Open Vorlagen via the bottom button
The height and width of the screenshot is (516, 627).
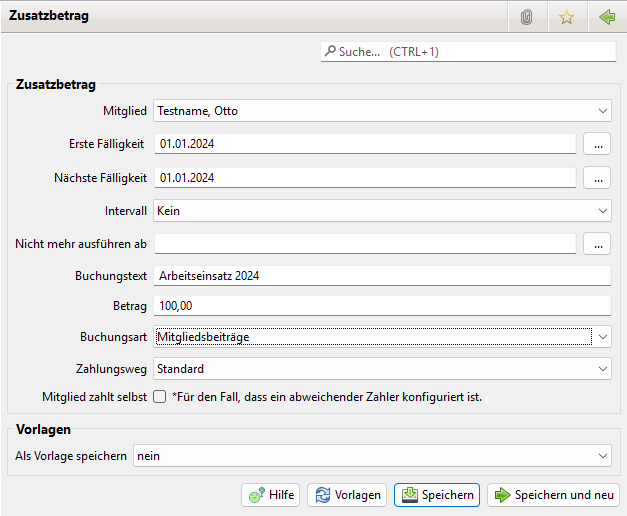click(x=346, y=495)
